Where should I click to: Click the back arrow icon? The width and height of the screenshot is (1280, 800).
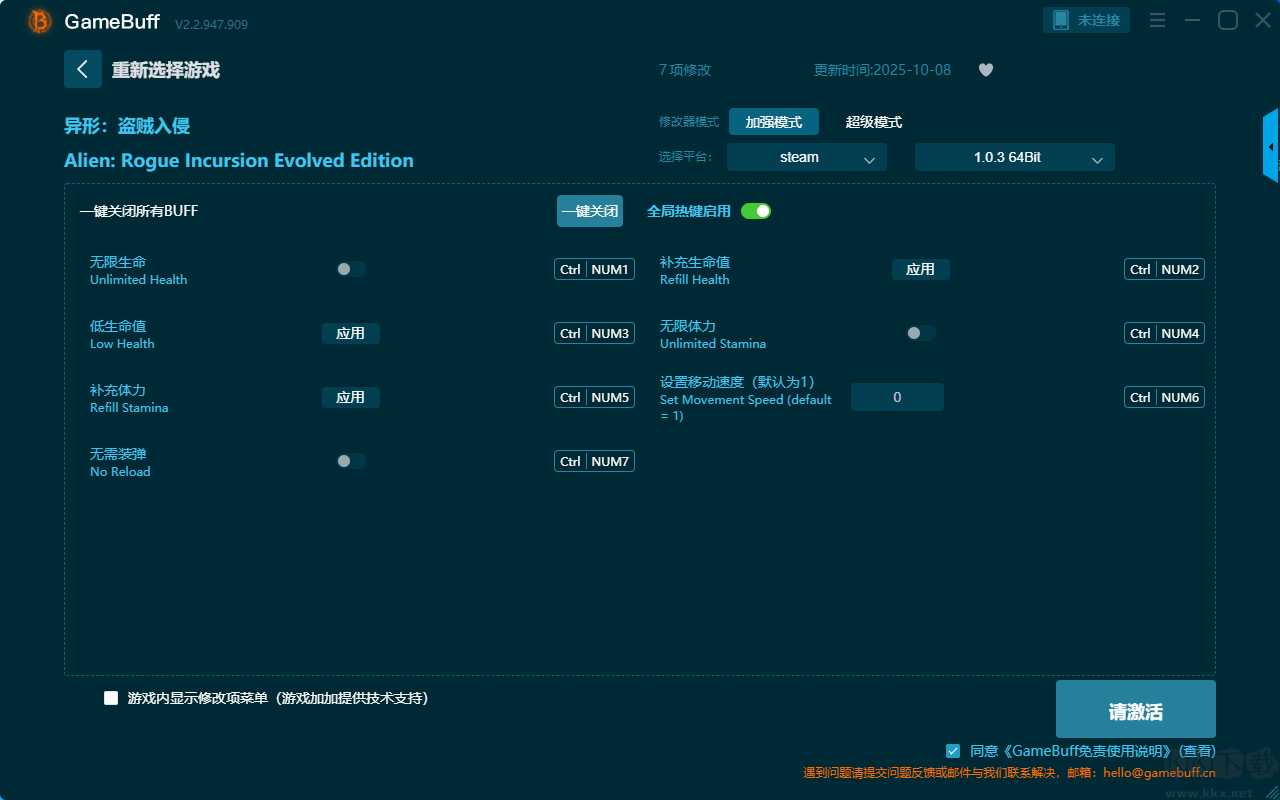tap(83, 69)
